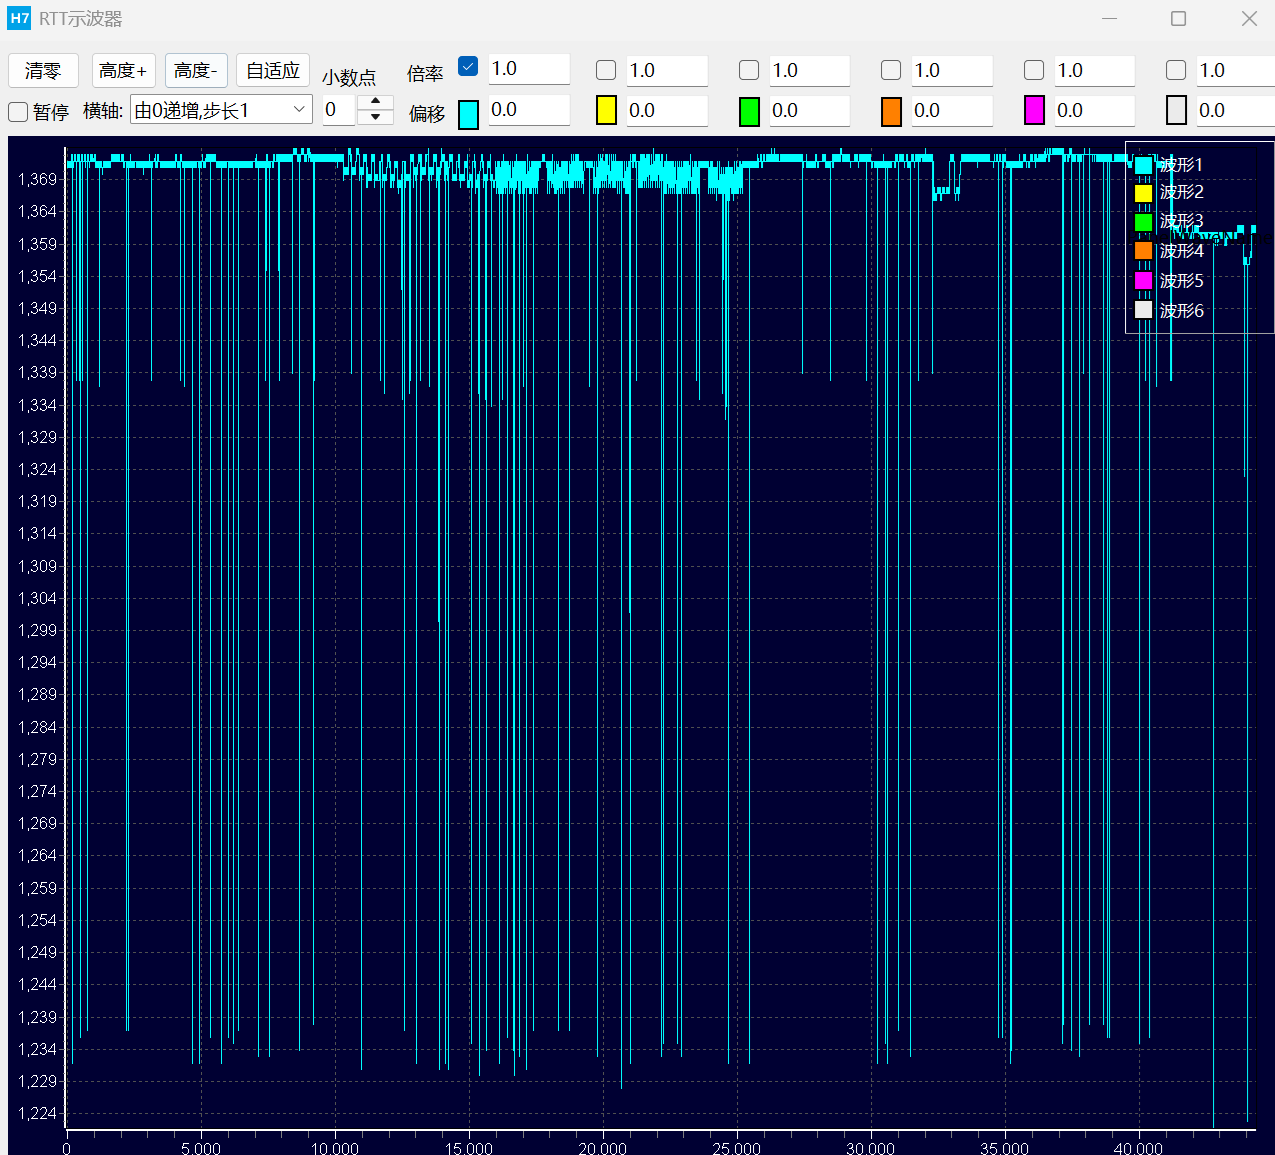Image resolution: width=1275 pixels, height=1155 pixels.
Task: Click the 小数点 decimal value field
Action: 339,110
